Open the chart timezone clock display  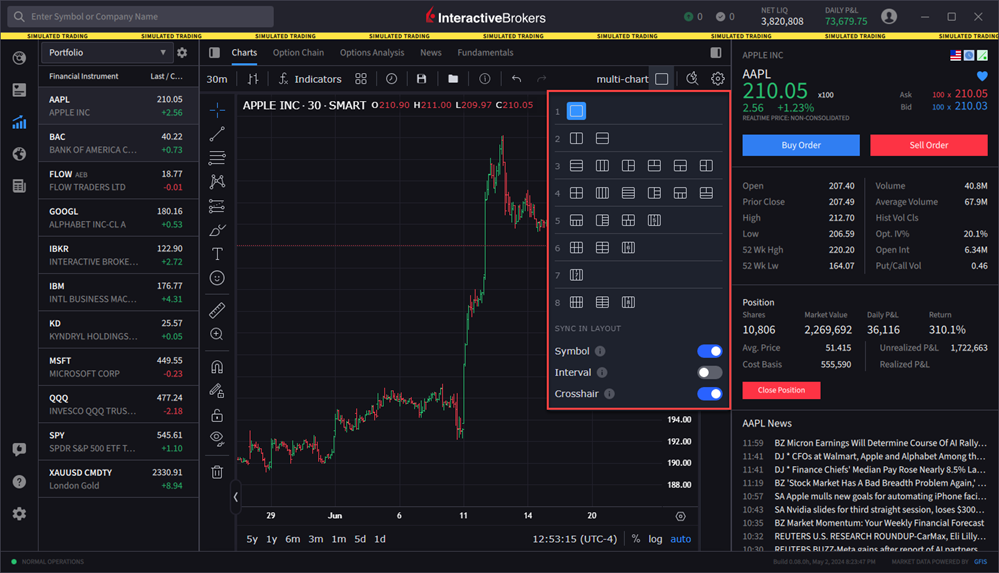pyautogui.click(x=575, y=539)
